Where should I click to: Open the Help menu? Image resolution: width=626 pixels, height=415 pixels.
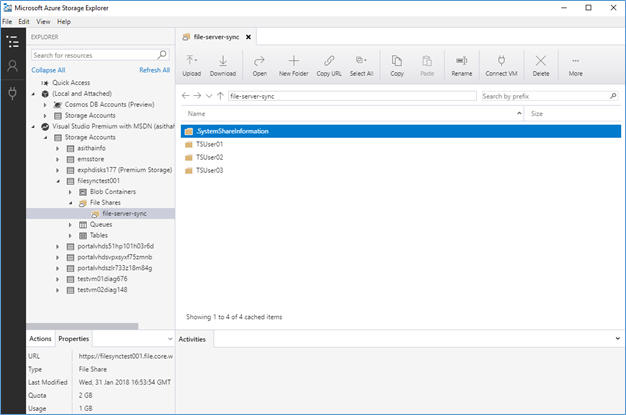click(63, 22)
